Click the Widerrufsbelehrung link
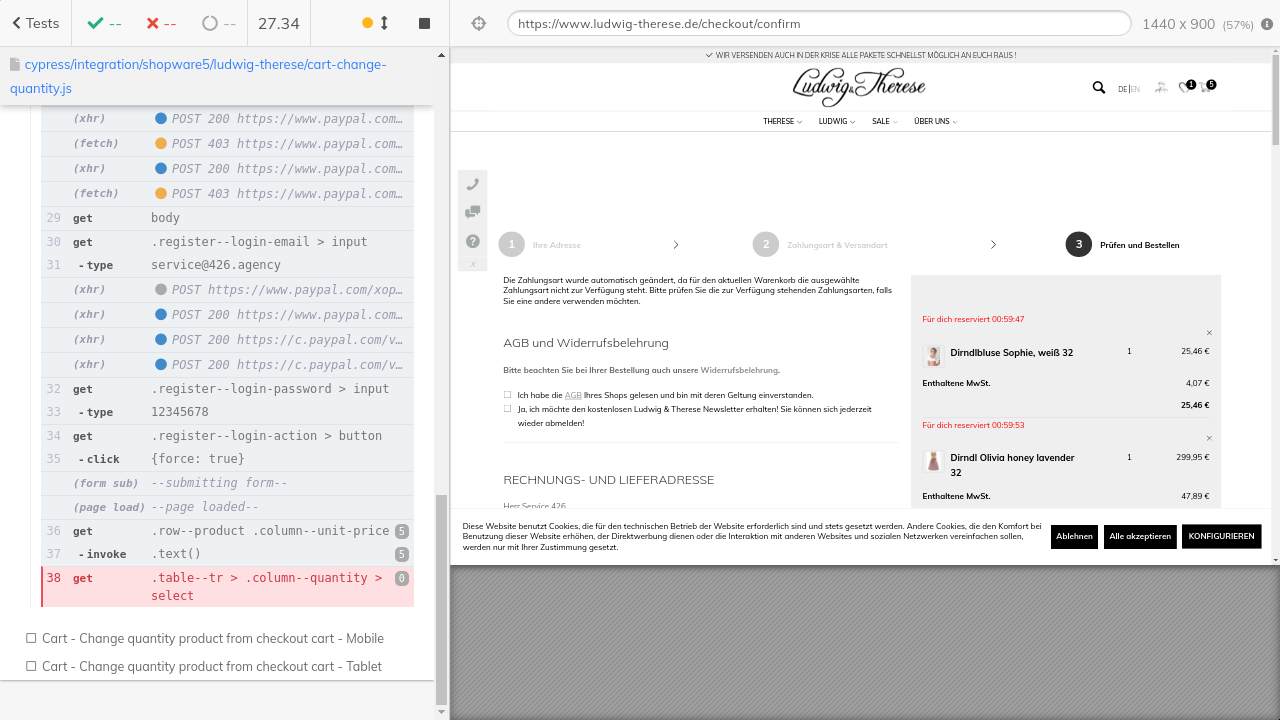 pos(739,370)
